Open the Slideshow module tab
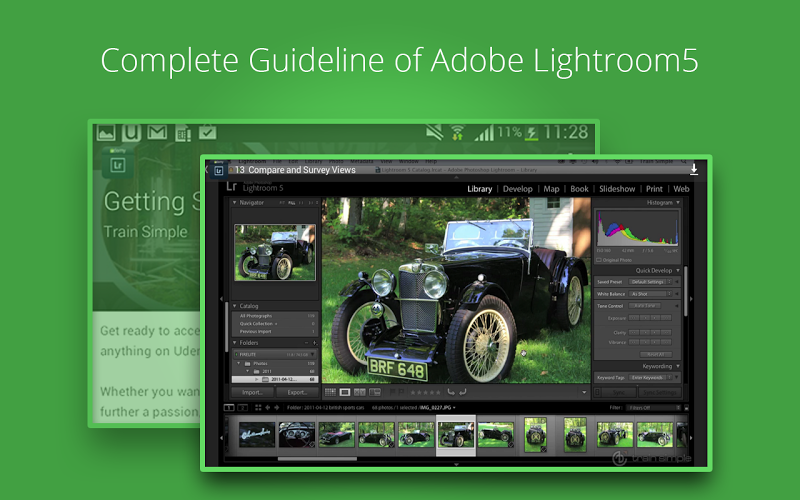This screenshot has width=800, height=500. [x=616, y=188]
